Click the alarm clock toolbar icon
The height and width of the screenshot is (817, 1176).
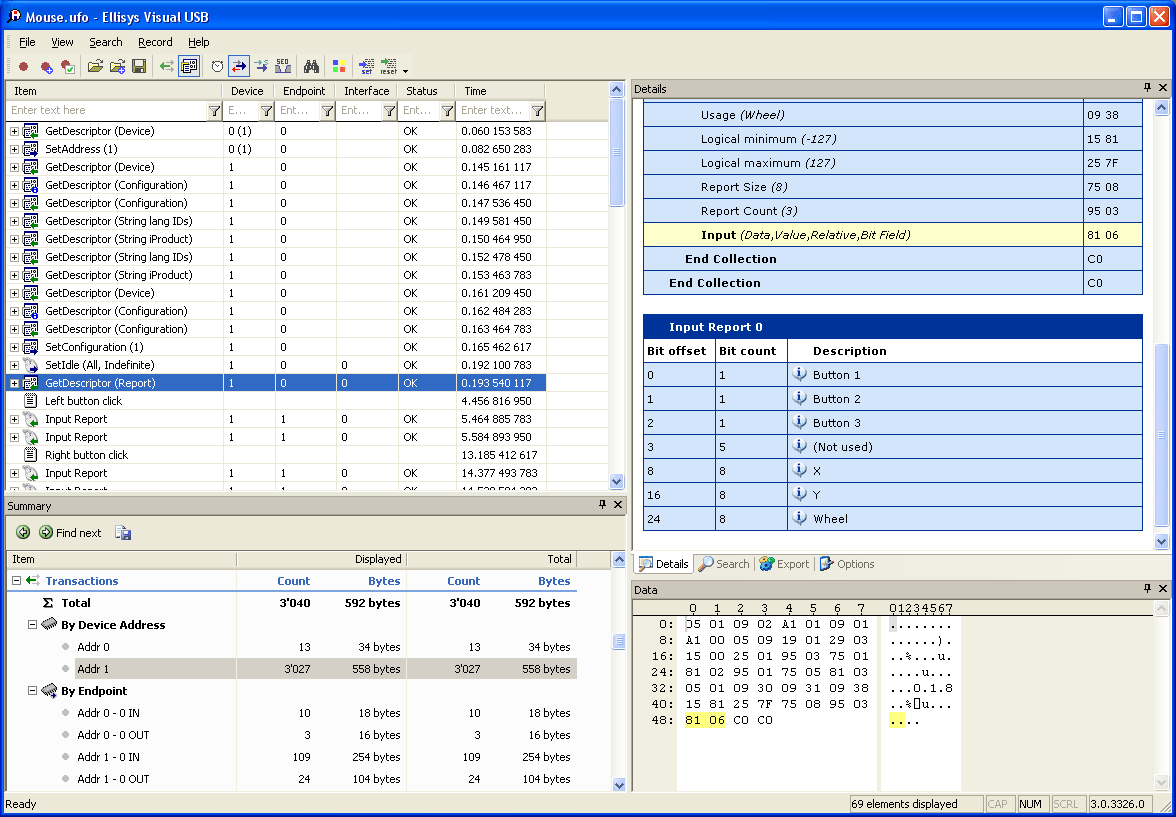click(x=217, y=67)
